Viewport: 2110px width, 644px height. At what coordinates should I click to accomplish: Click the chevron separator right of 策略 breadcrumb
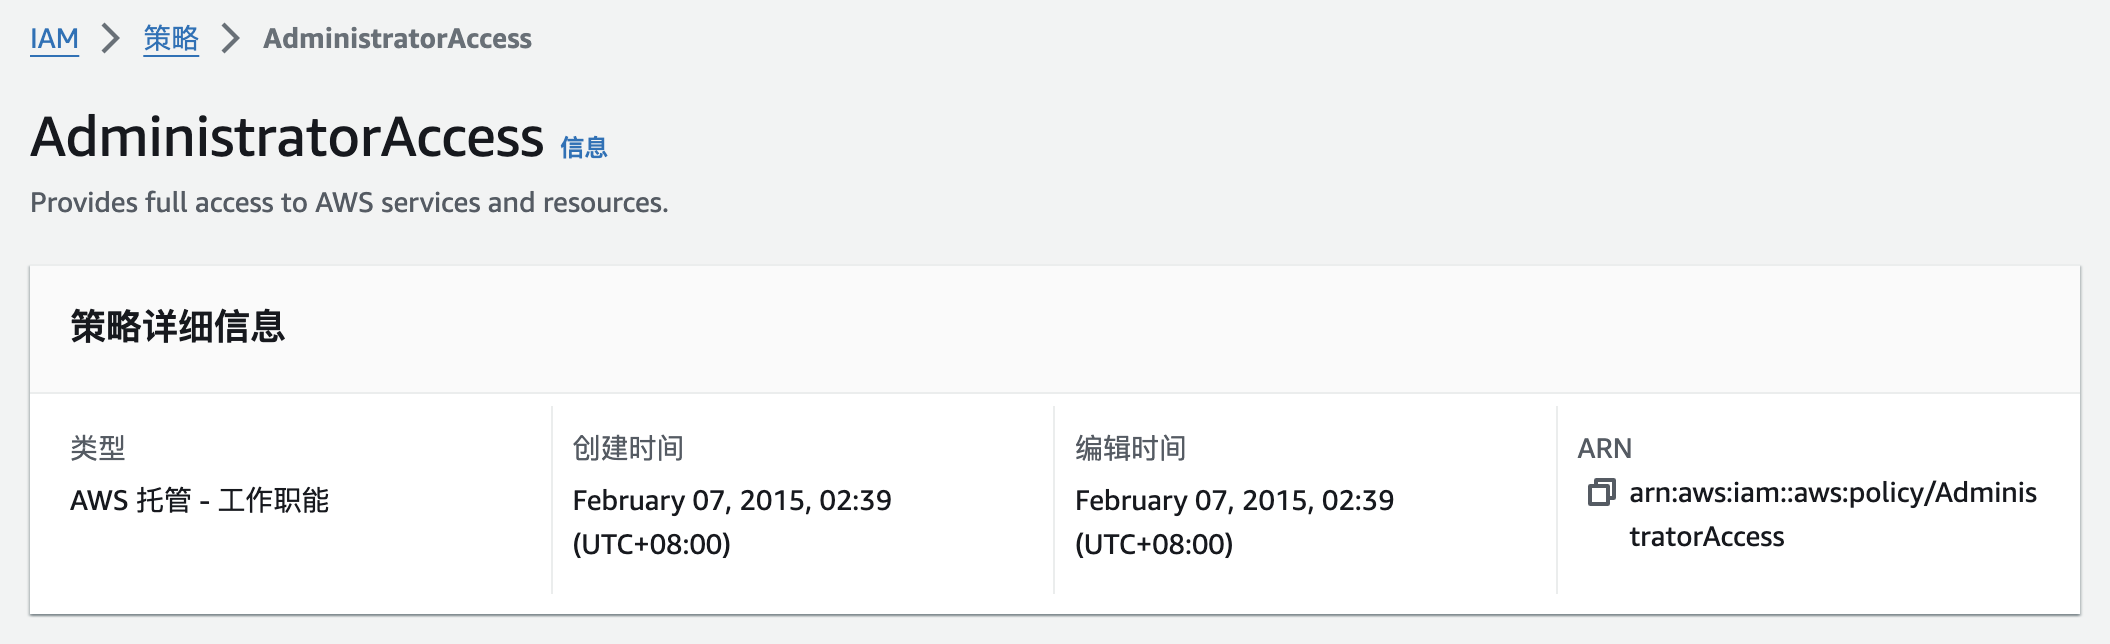(231, 39)
